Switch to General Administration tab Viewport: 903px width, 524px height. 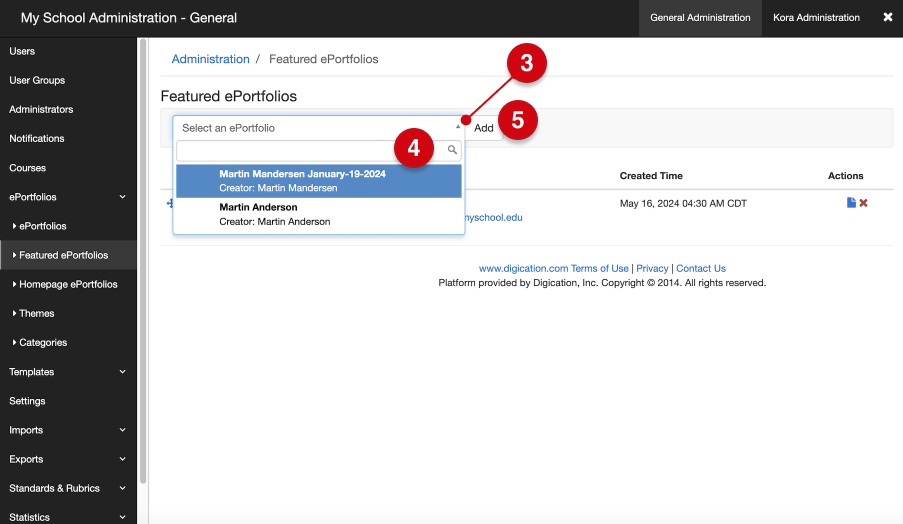coord(700,18)
